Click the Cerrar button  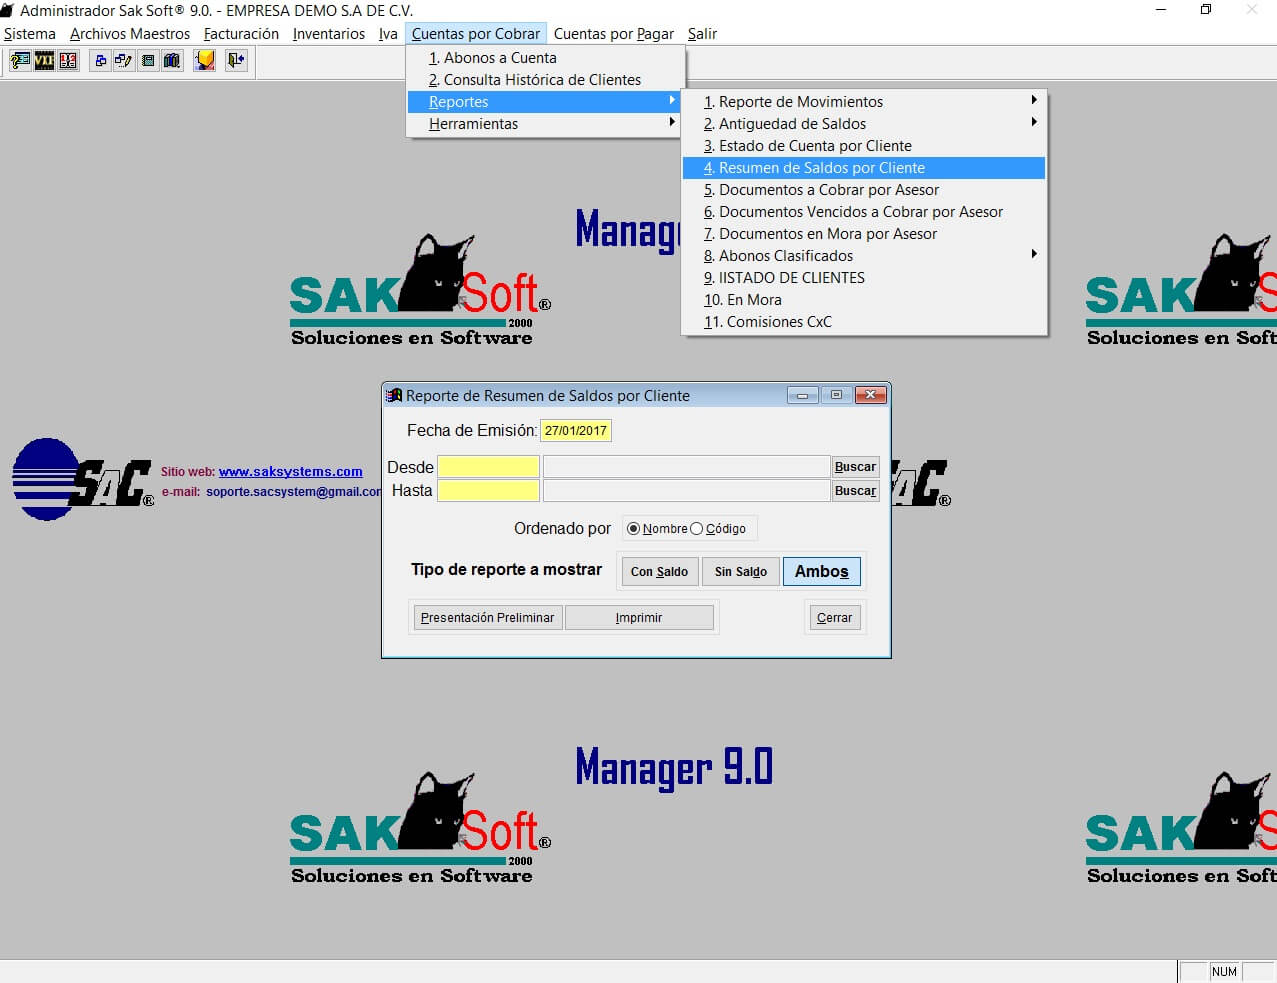pyautogui.click(x=834, y=618)
